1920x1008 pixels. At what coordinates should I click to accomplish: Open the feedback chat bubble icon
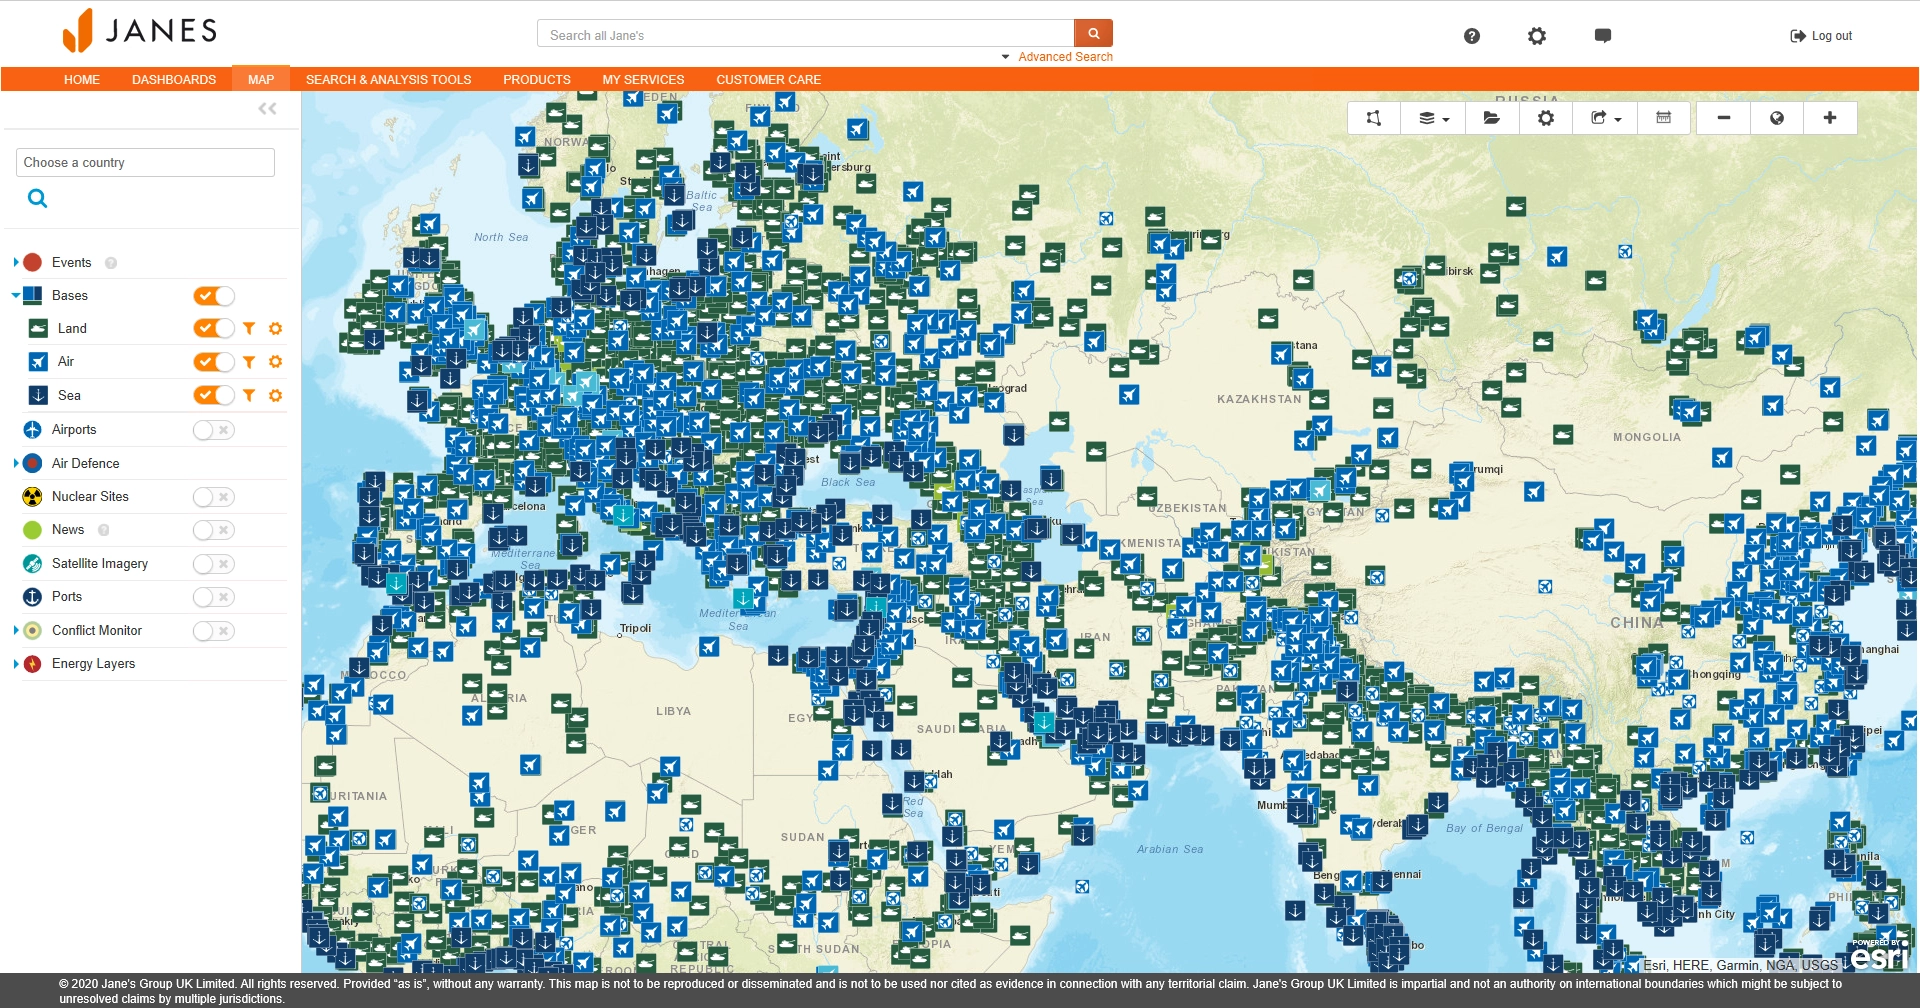click(1602, 36)
